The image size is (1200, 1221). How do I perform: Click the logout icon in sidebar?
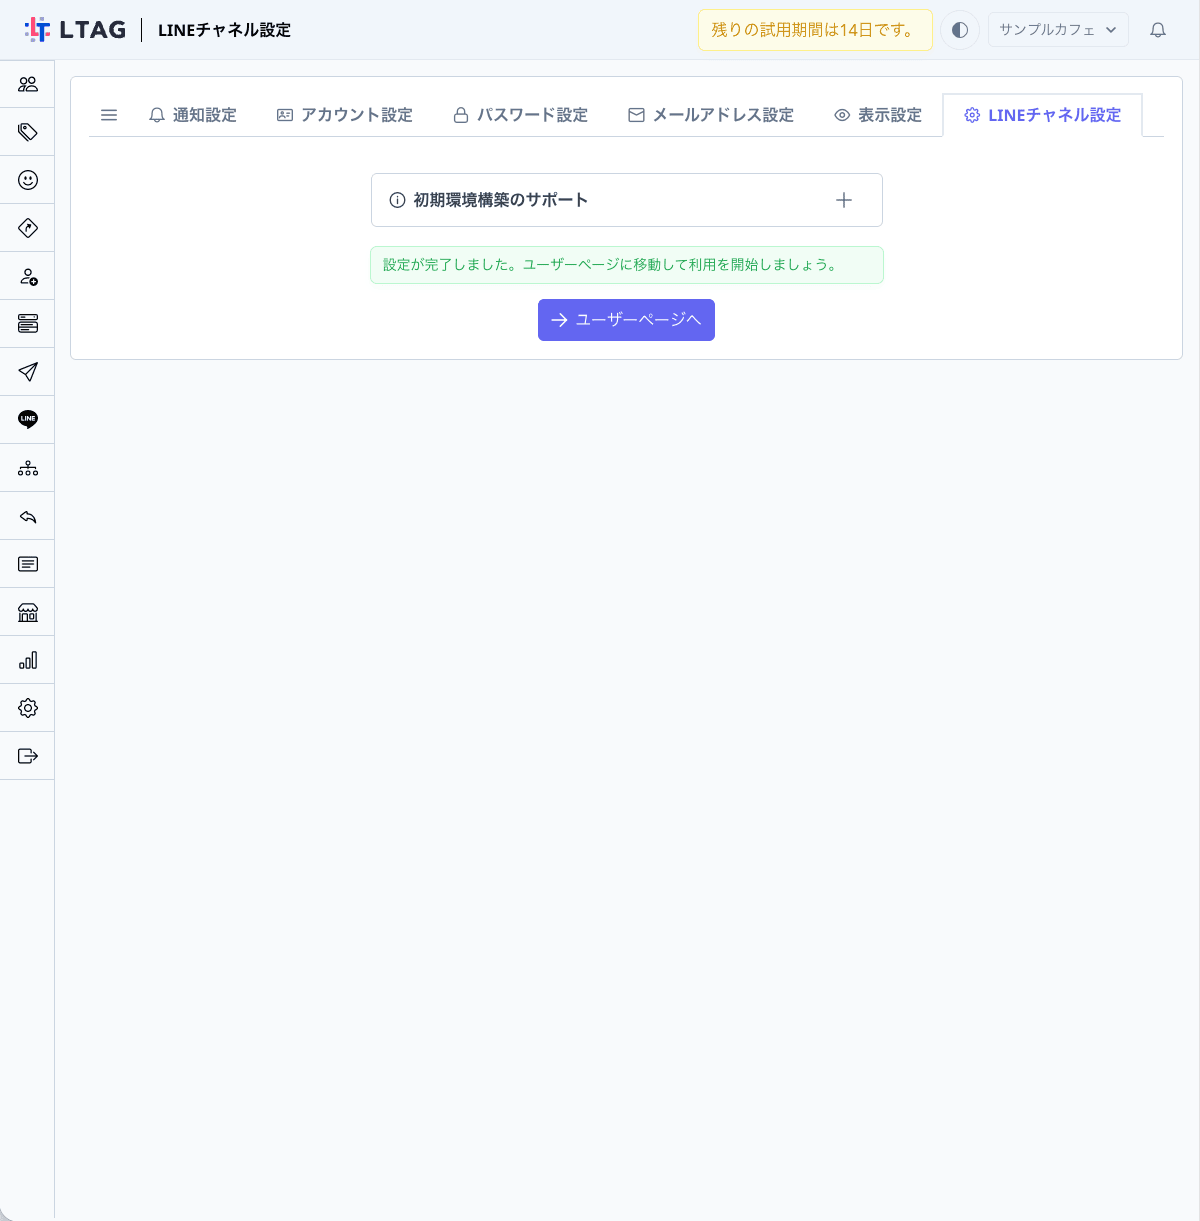click(x=28, y=756)
